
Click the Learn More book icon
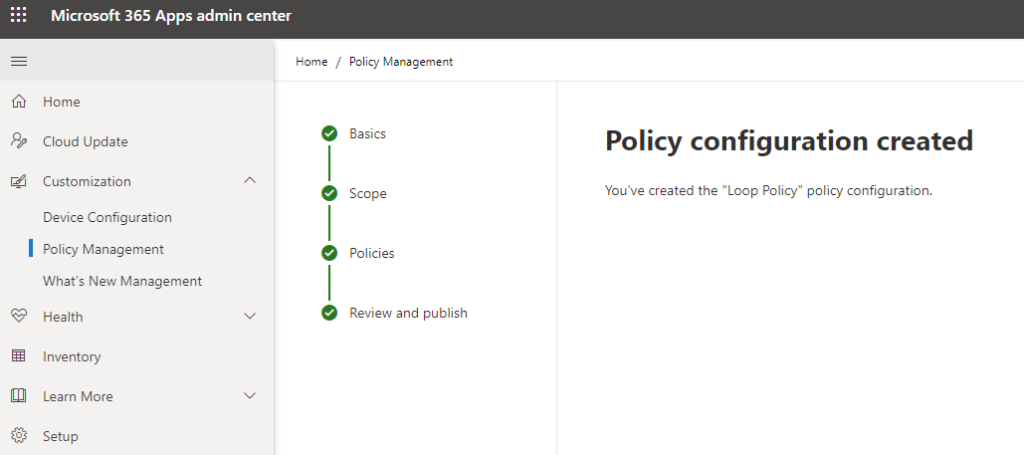click(19, 396)
